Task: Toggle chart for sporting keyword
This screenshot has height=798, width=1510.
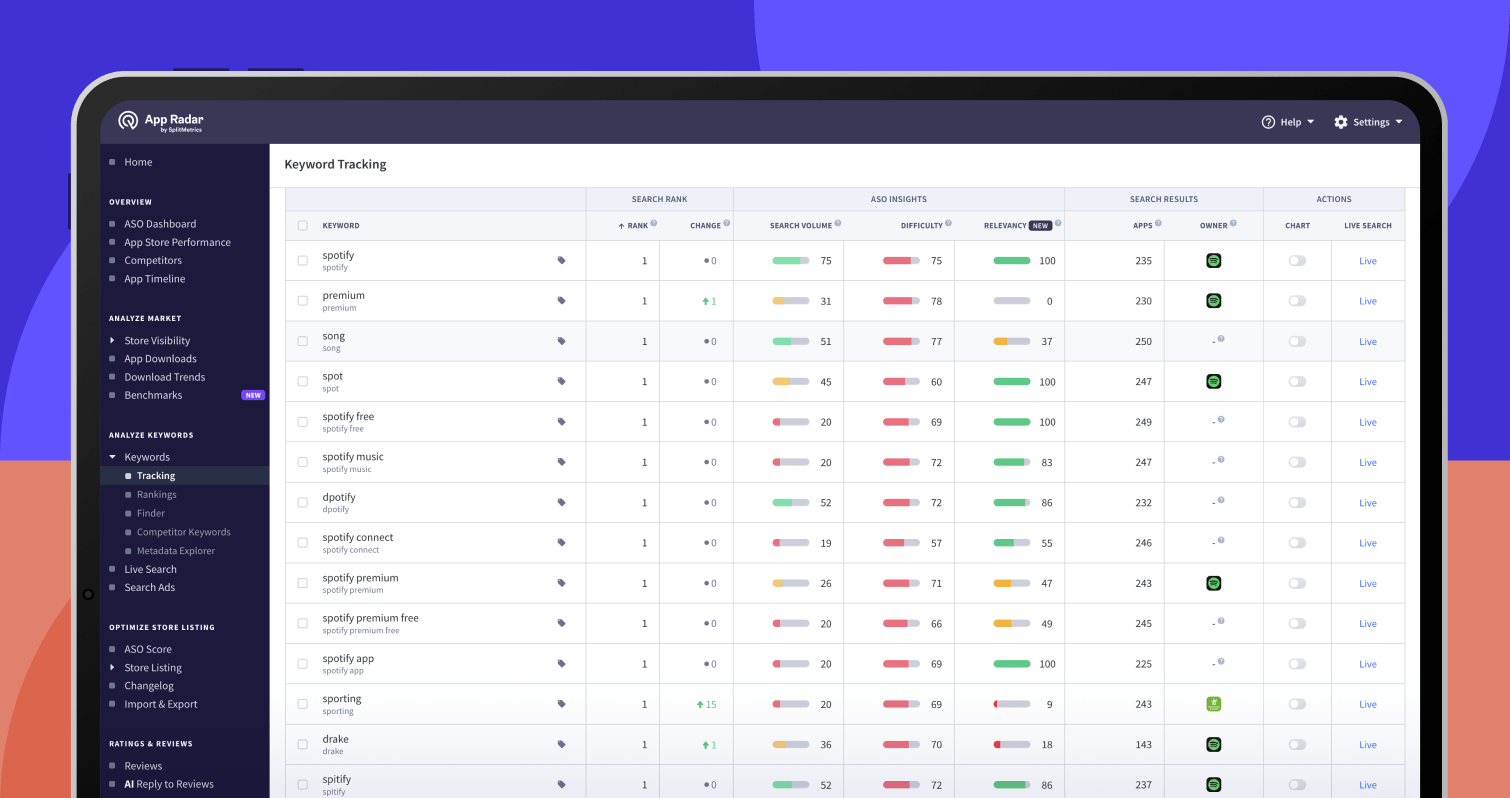Action: tap(1297, 704)
